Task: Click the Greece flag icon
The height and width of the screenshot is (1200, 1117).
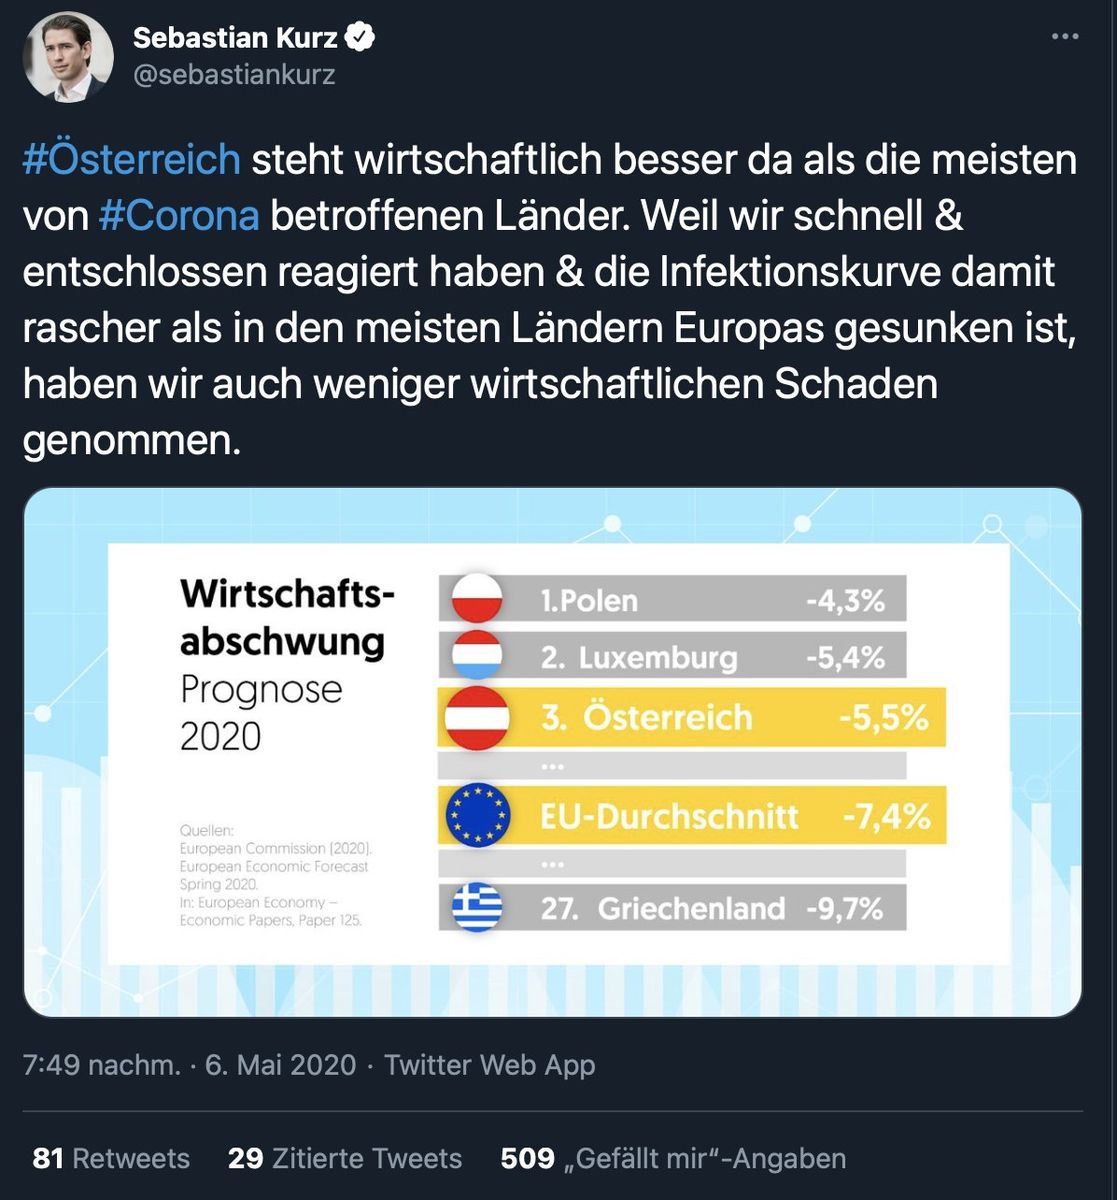Action: 477,907
